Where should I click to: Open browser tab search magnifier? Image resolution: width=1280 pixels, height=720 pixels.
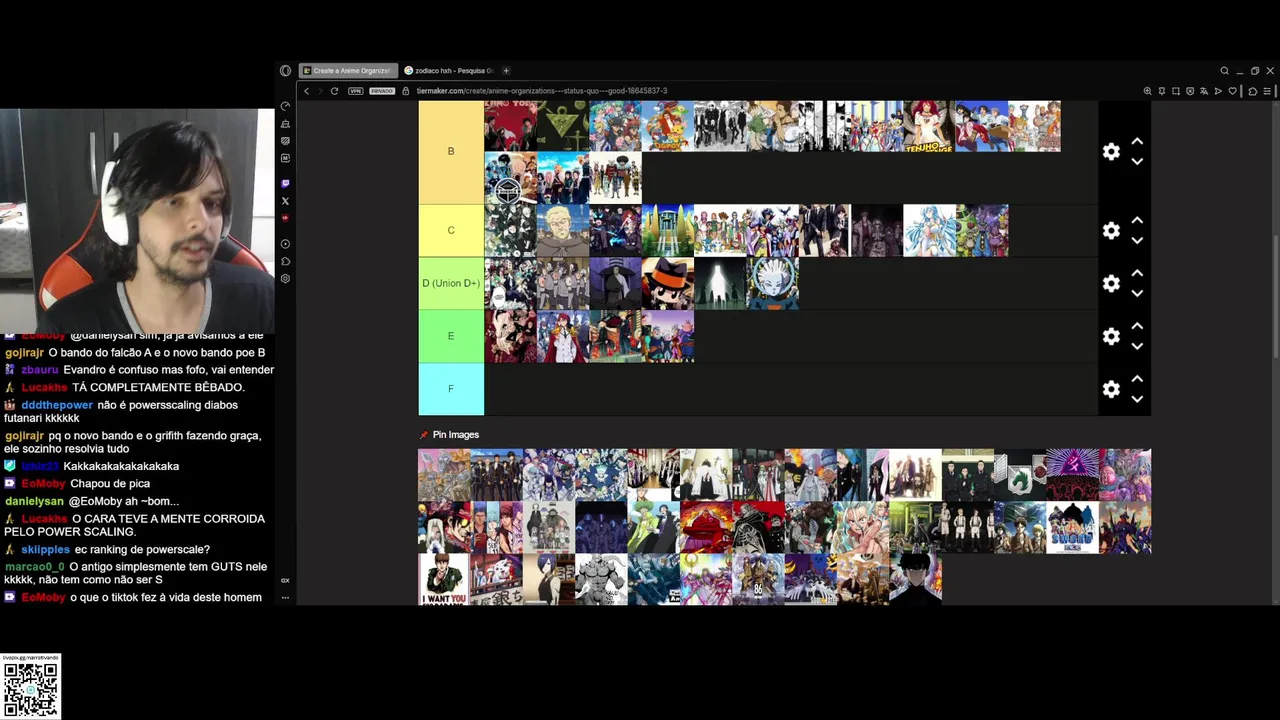click(1224, 71)
